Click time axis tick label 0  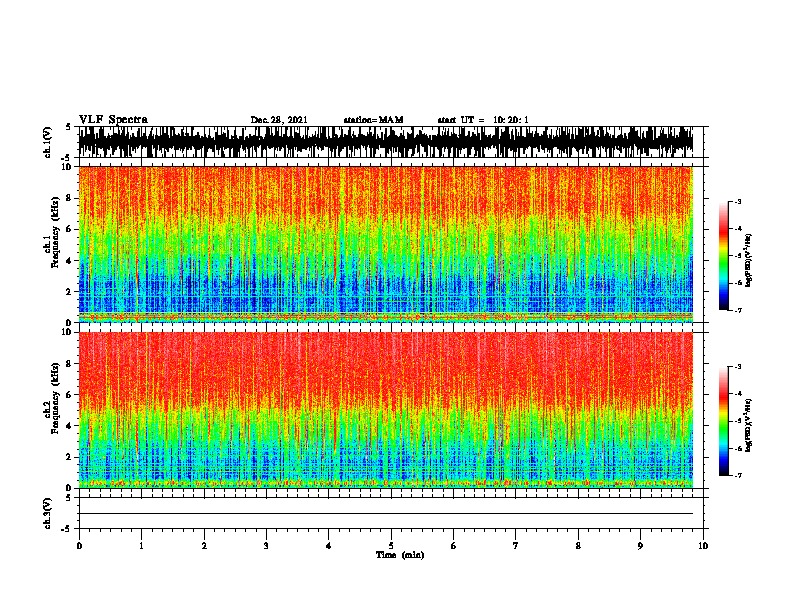(79, 546)
